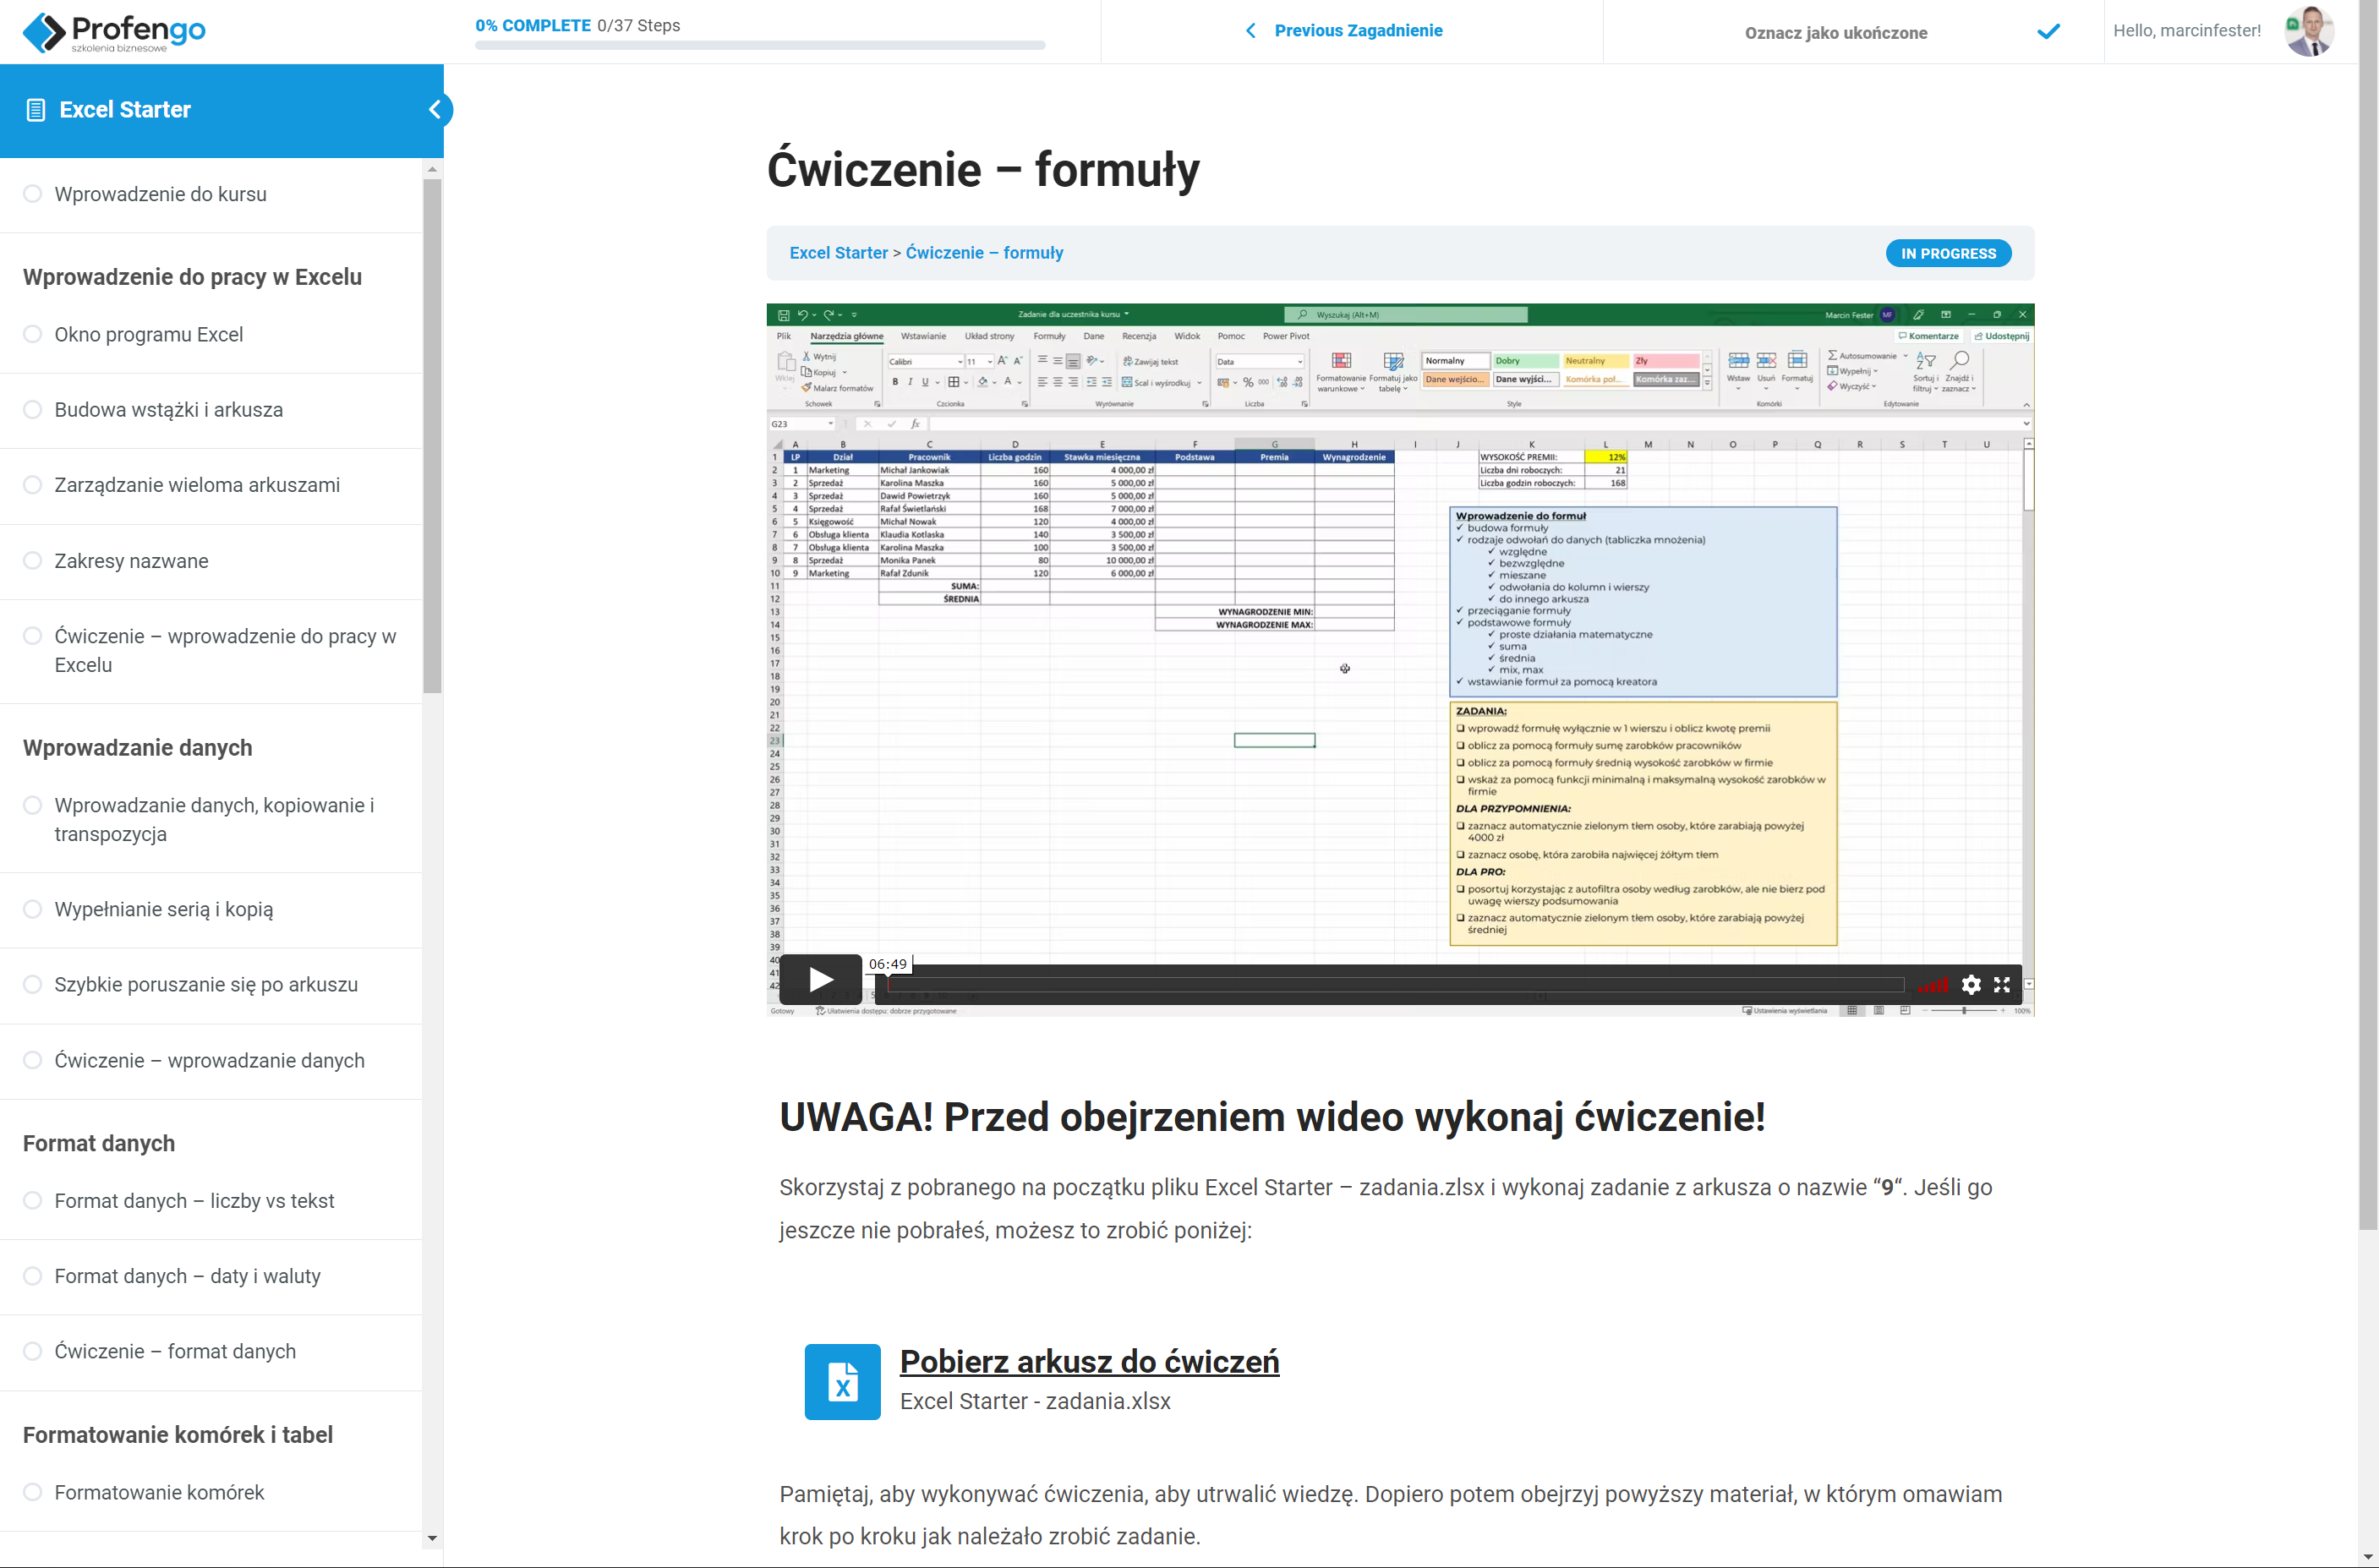Click the Pobierz arkusz do ćwiczeń link
2379x1568 pixels.
point(1088,1361)
